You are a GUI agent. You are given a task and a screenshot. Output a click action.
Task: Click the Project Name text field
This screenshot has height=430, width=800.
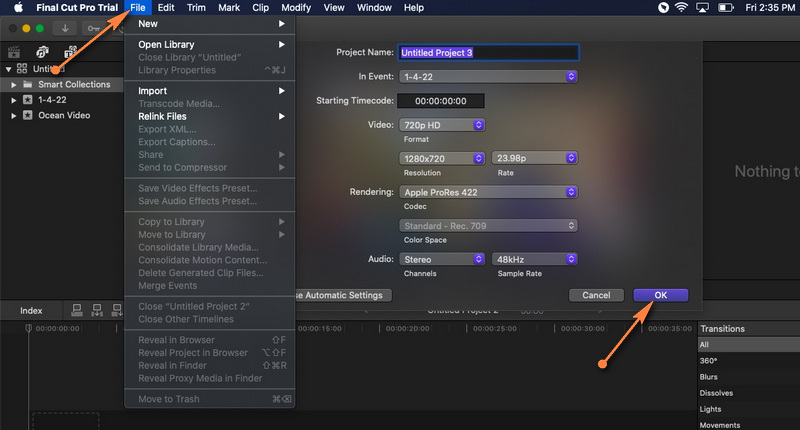coord(487,52)
